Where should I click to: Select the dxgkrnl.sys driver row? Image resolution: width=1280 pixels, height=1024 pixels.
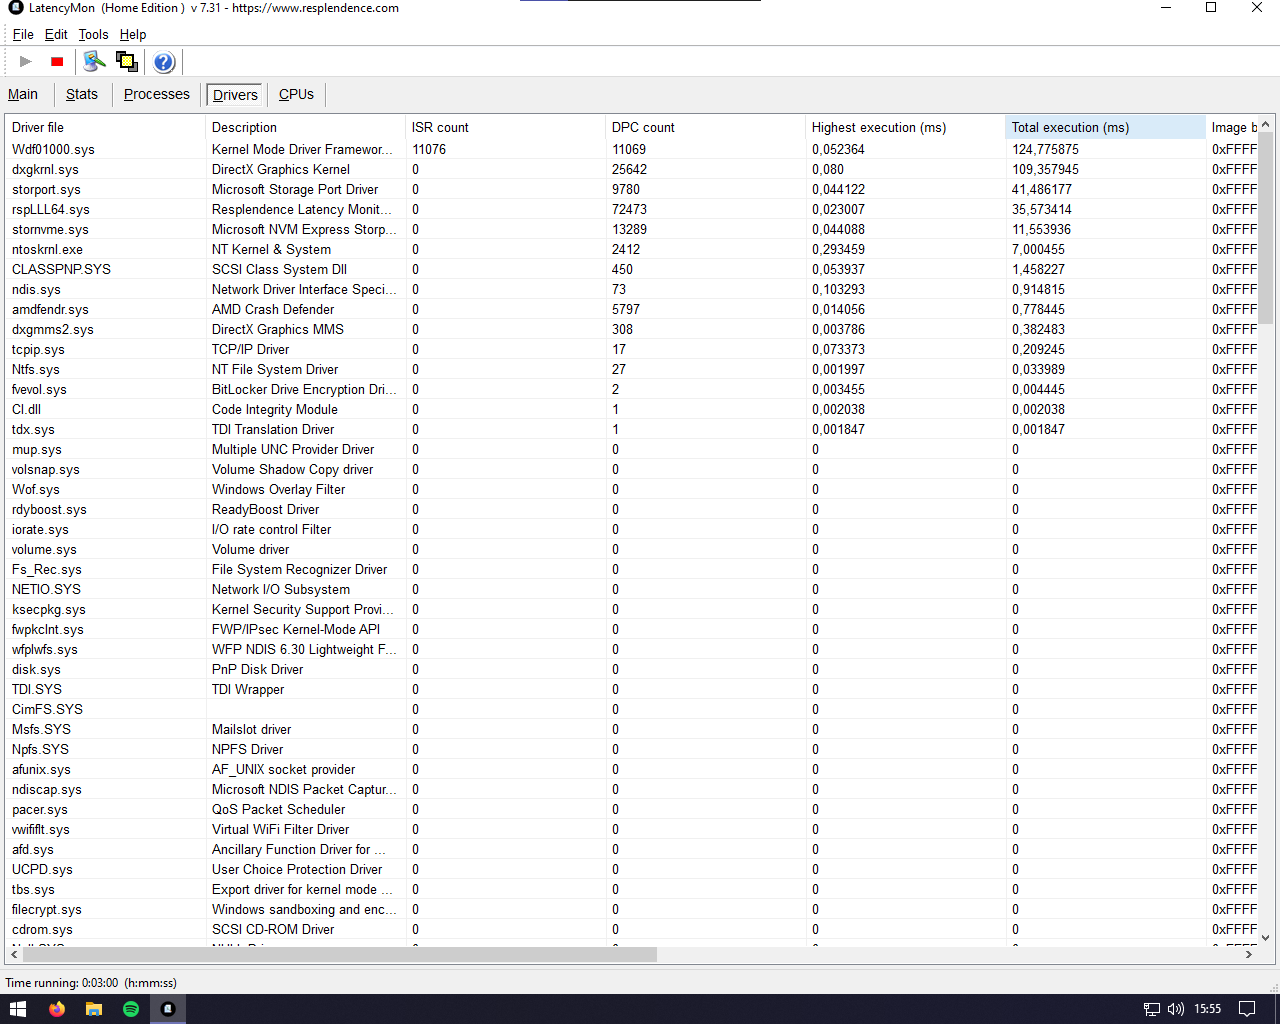pos(46,169)
